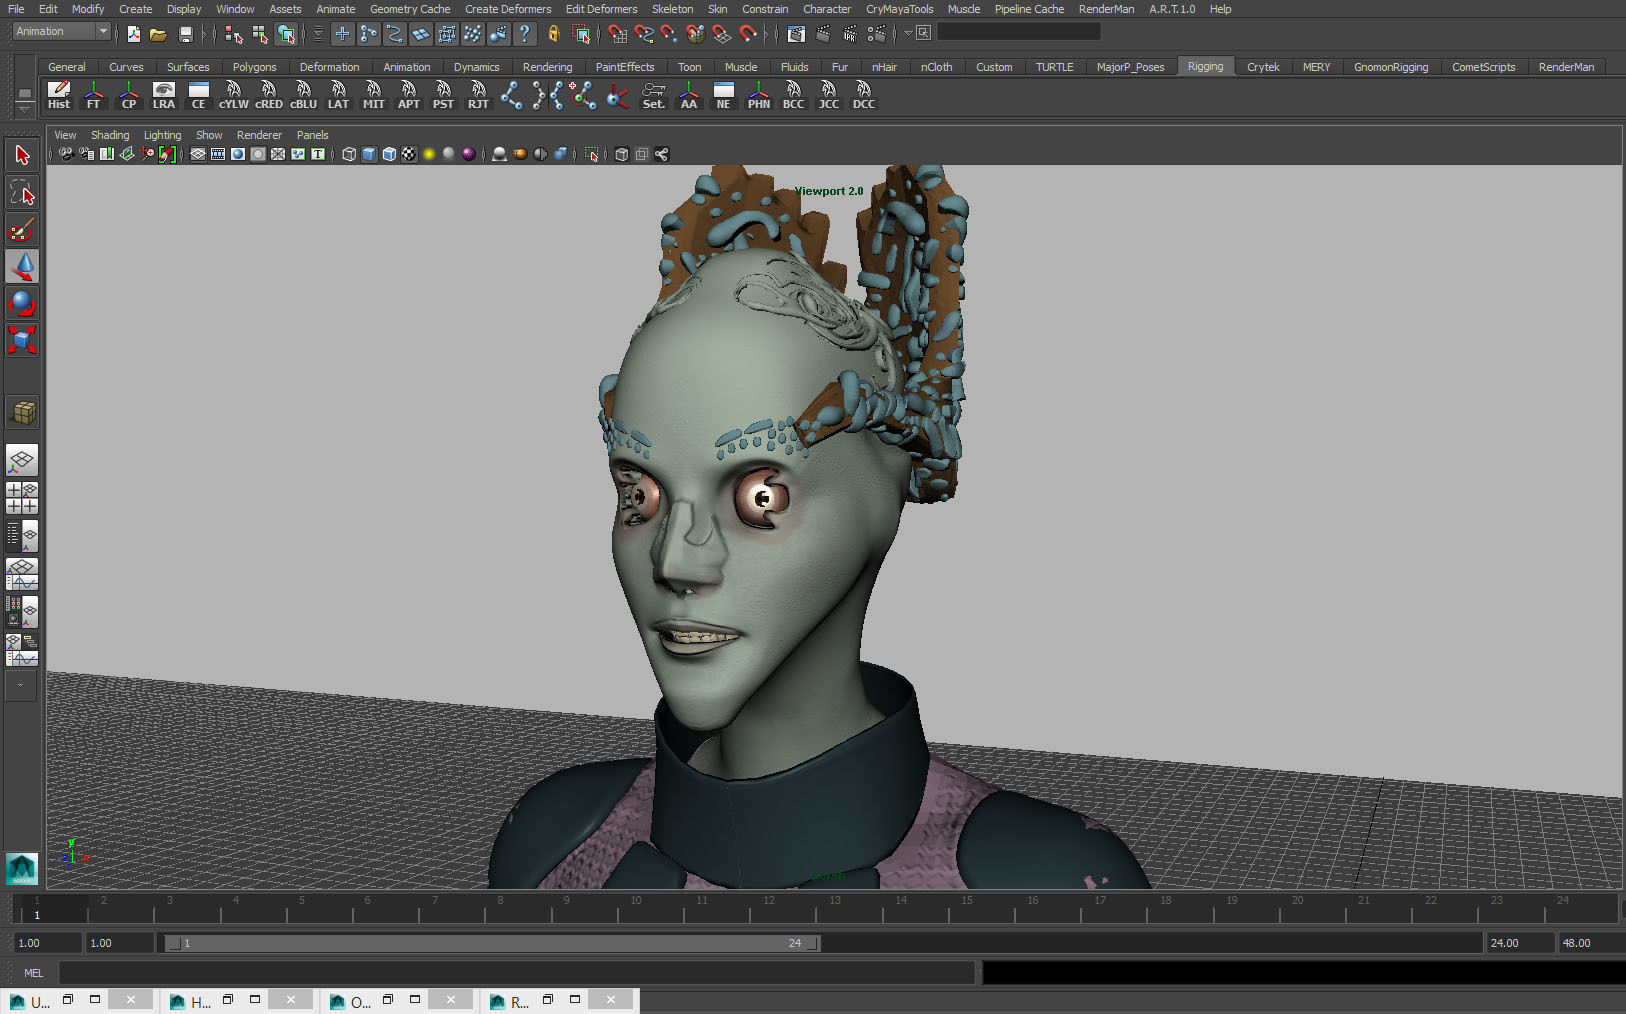
Task: Open the Skeleton menu
Action: [x=672, y=9]
